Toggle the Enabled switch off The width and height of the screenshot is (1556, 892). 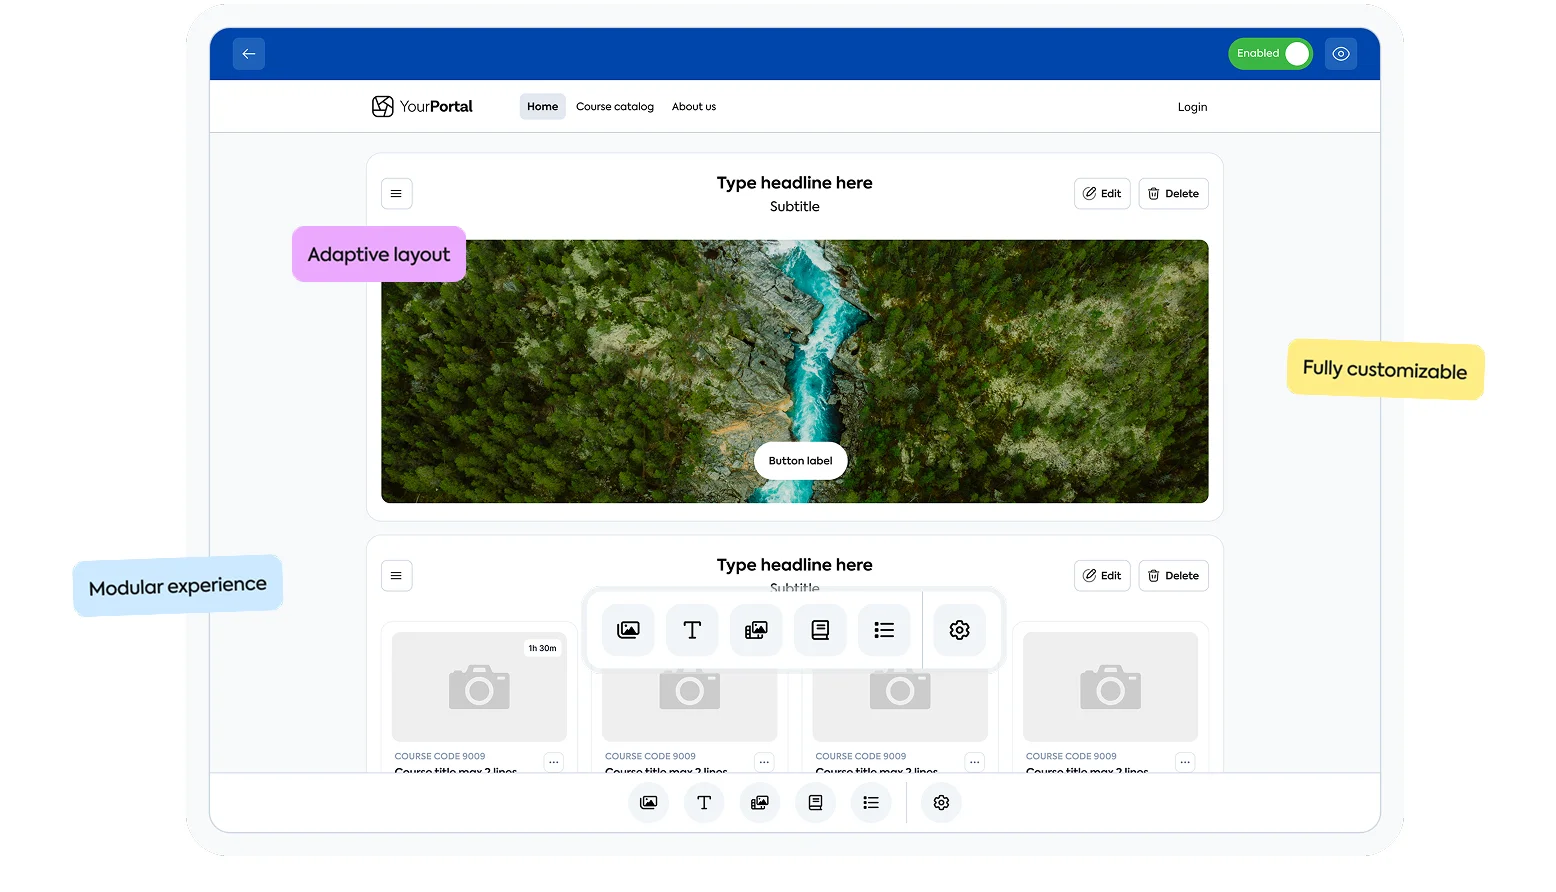(1270, 54)
